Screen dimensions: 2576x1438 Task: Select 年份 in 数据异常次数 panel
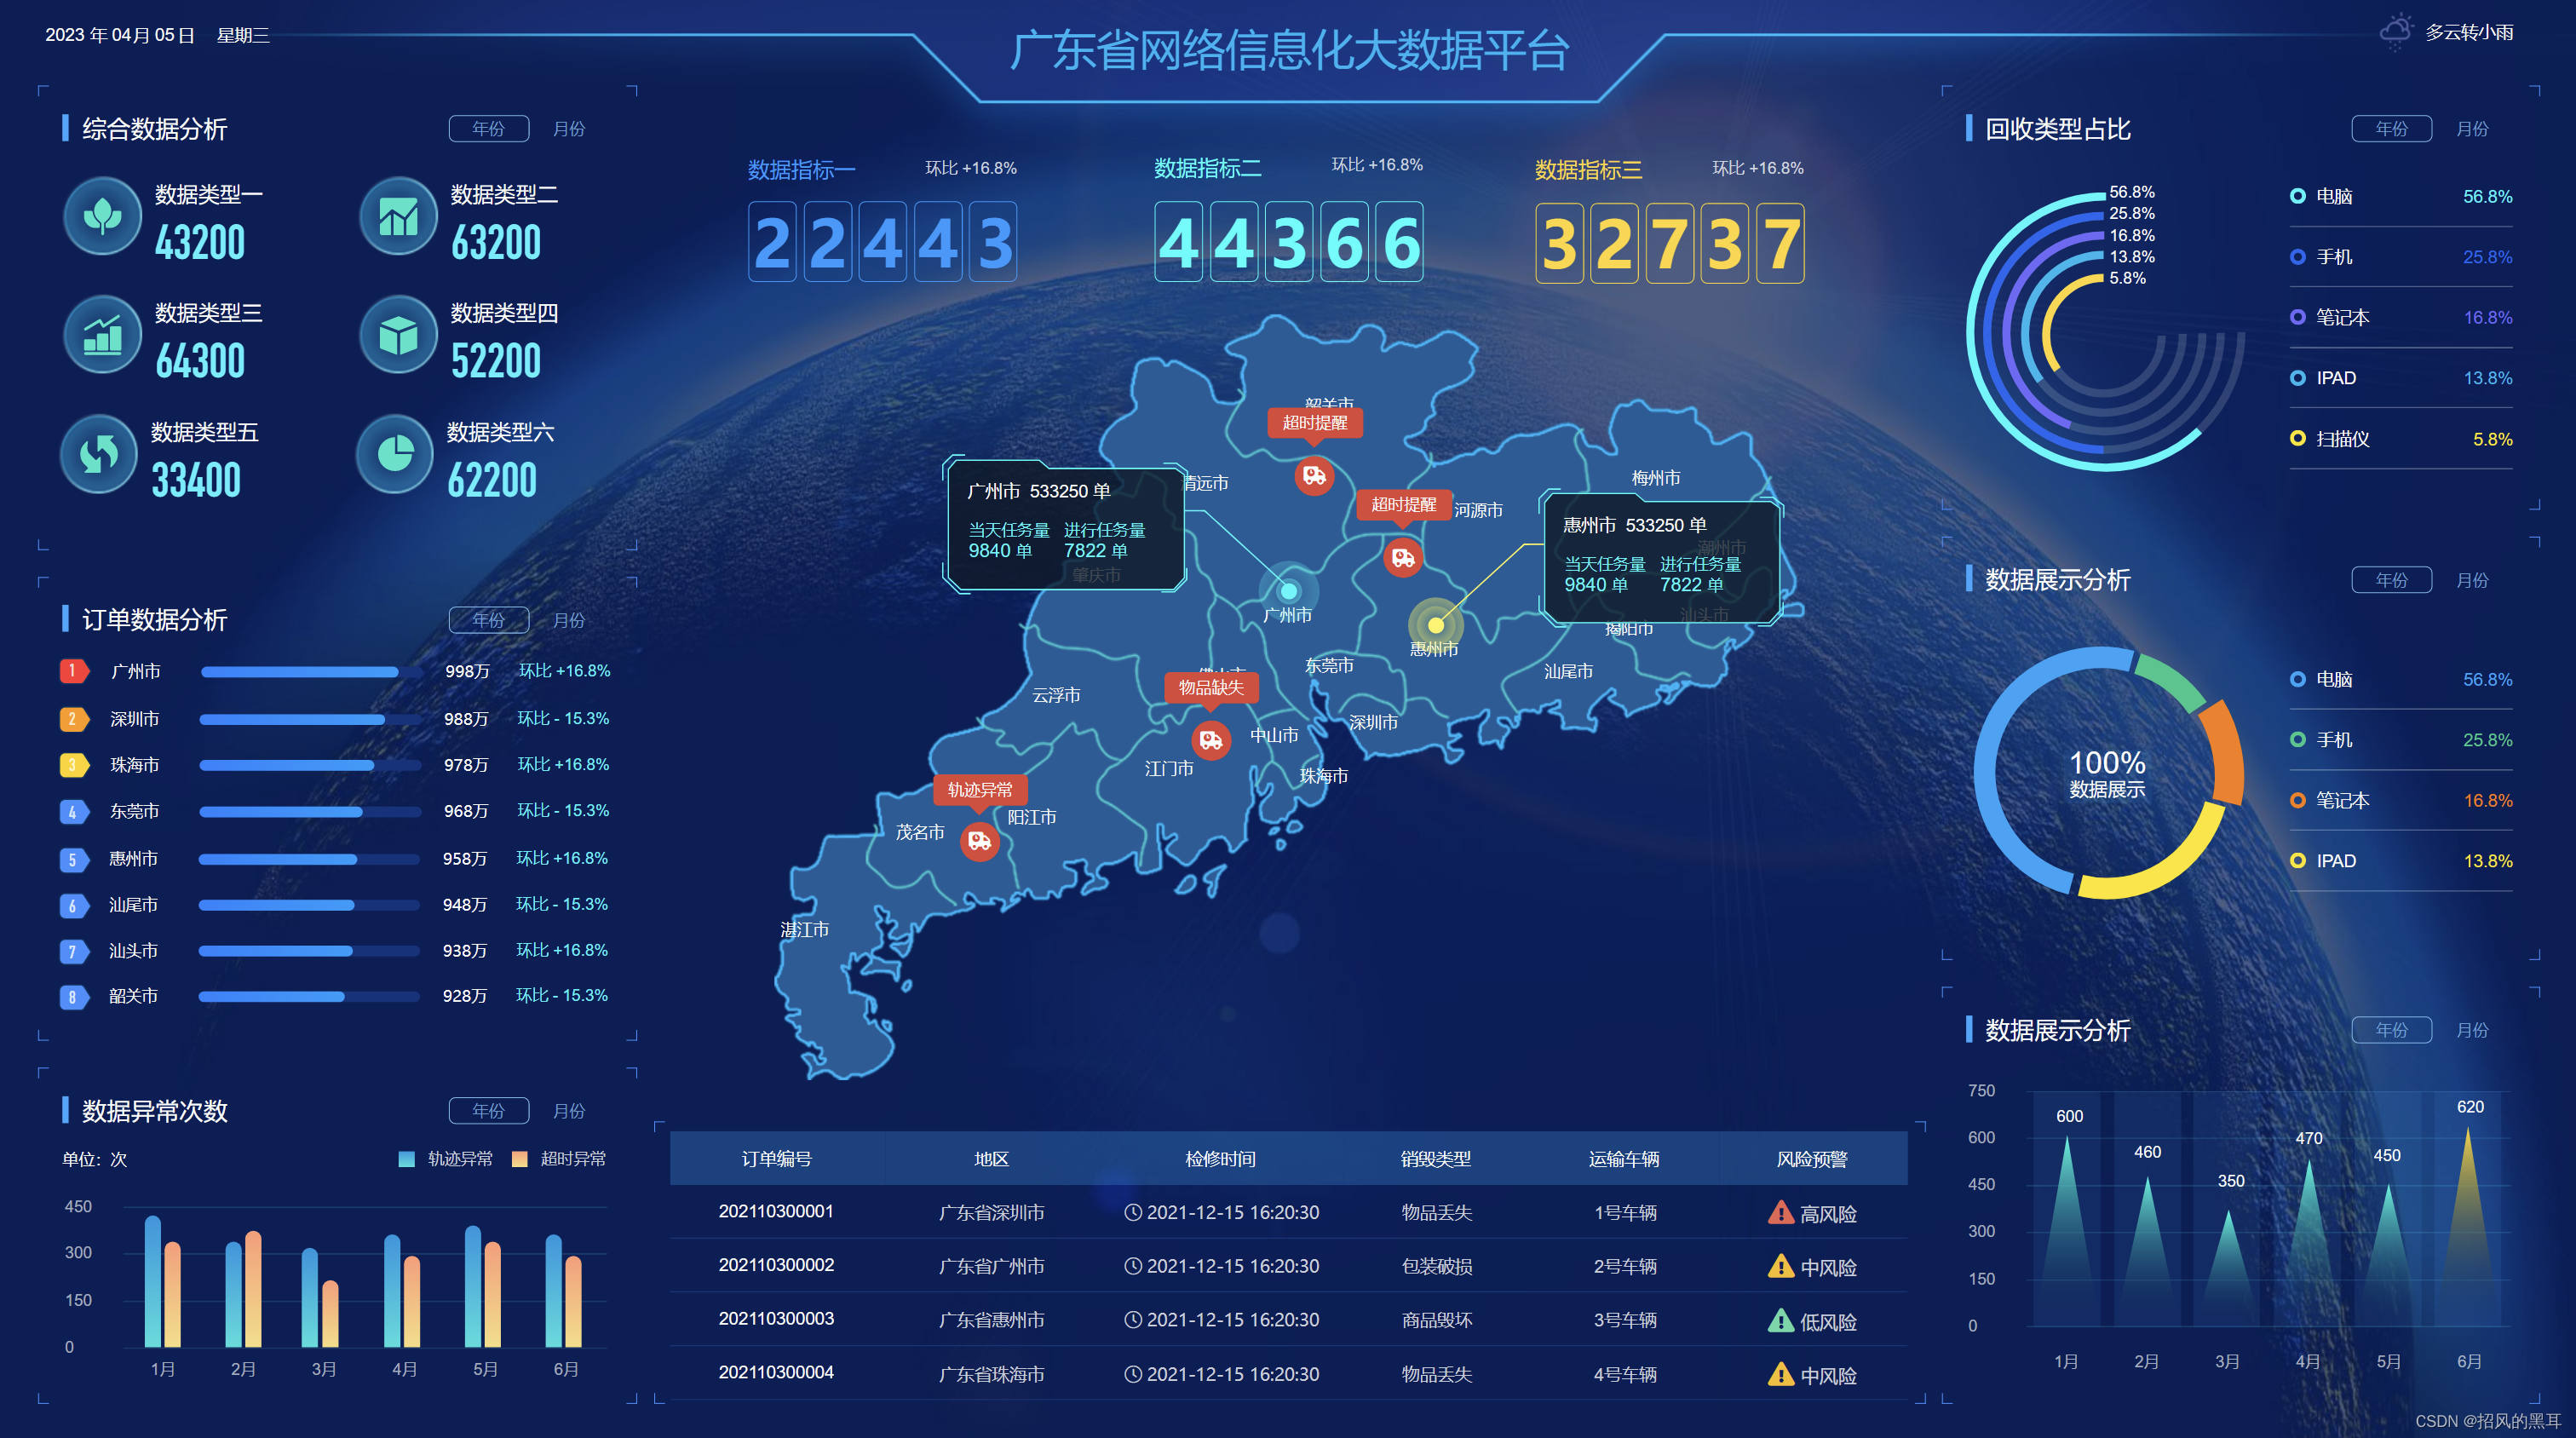[488, 1111]
